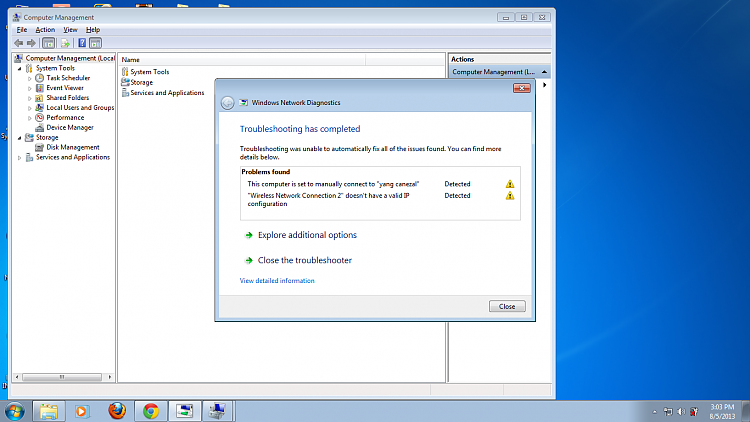Viewport: 750px width, 422px height.
Task: Select the Shared Folders icon
Action: 40,98
